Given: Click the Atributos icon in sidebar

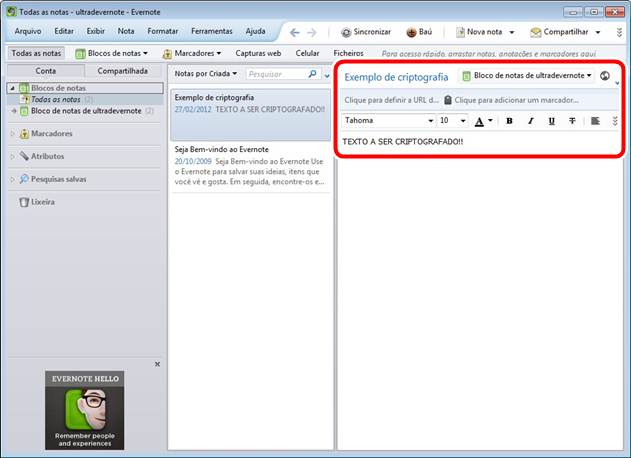Looking at the screenshot, I should click(24, 156).
